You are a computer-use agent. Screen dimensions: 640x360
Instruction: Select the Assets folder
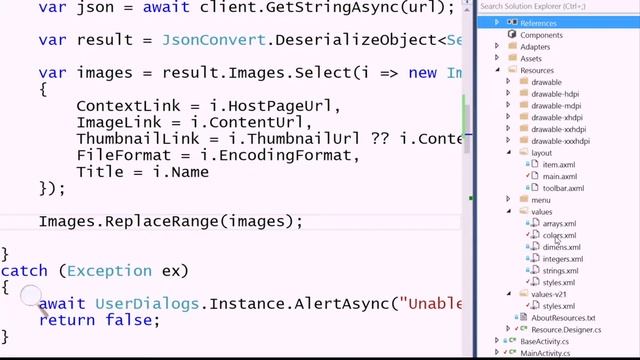[x=531, y=59]
